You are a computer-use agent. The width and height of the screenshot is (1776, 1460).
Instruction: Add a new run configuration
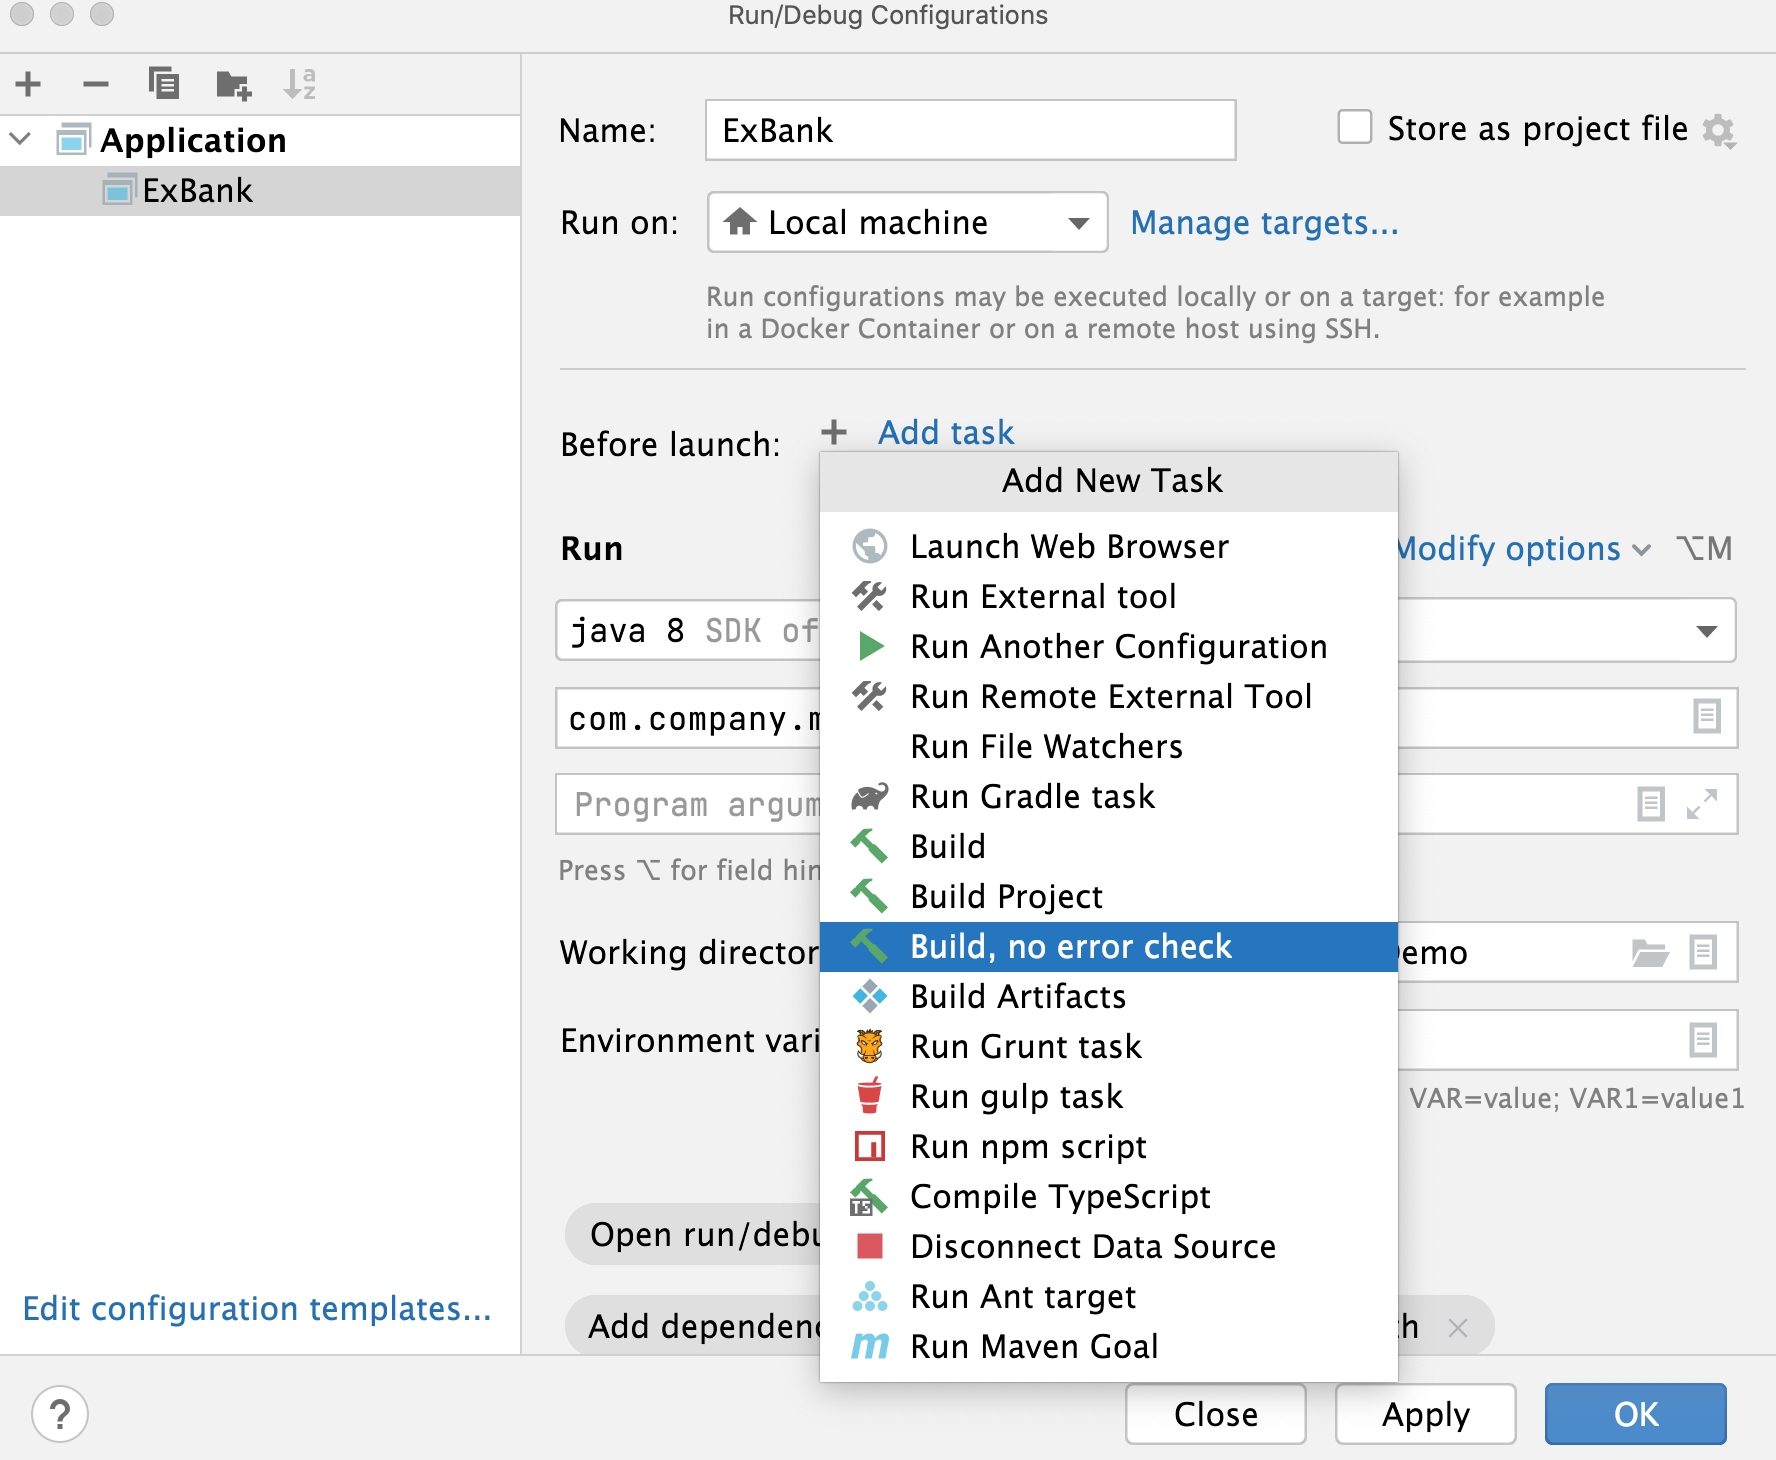click(29, 84)
